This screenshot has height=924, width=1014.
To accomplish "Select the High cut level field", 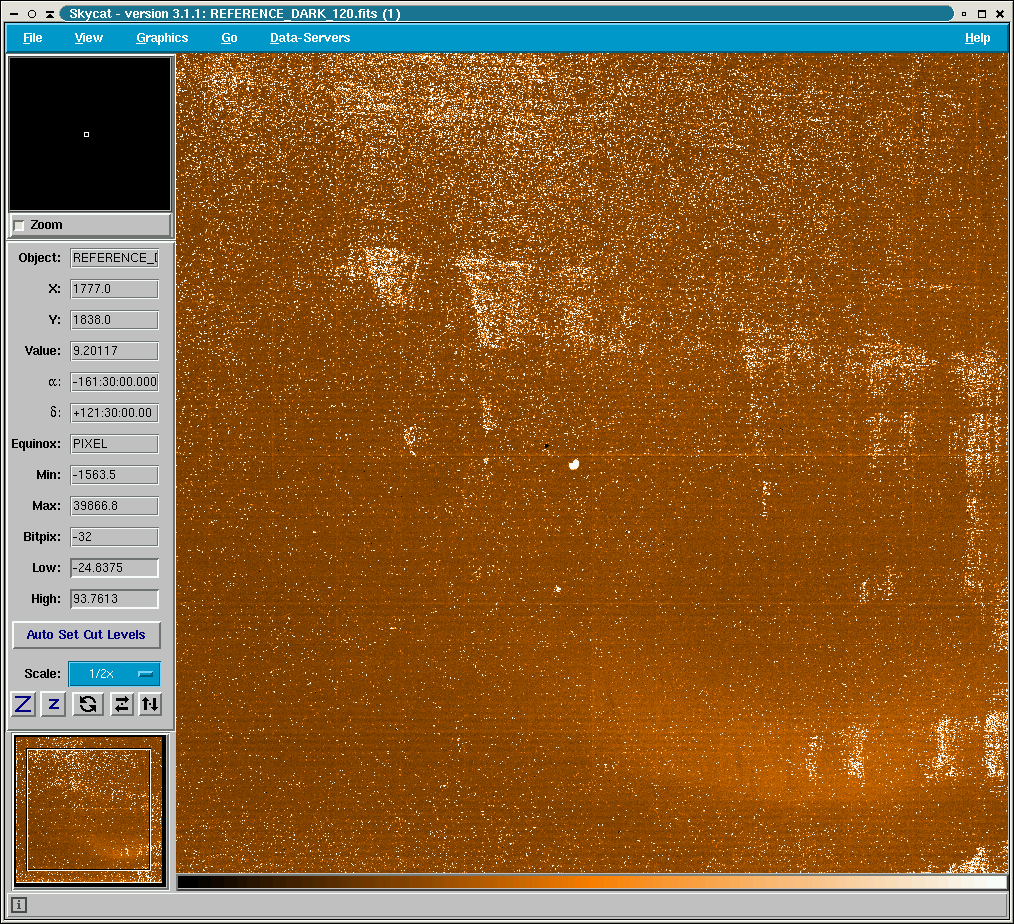I will tap(114, 599).
